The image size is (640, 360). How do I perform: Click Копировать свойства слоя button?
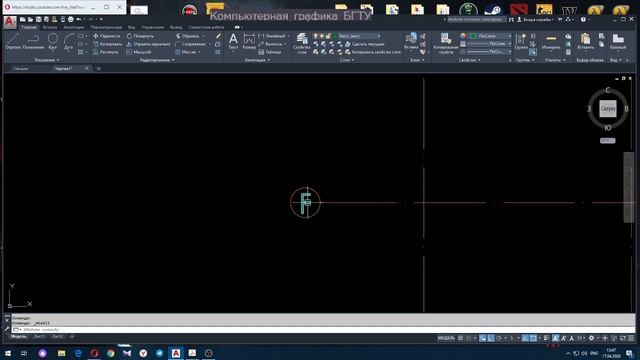click(x=373, y=52)
